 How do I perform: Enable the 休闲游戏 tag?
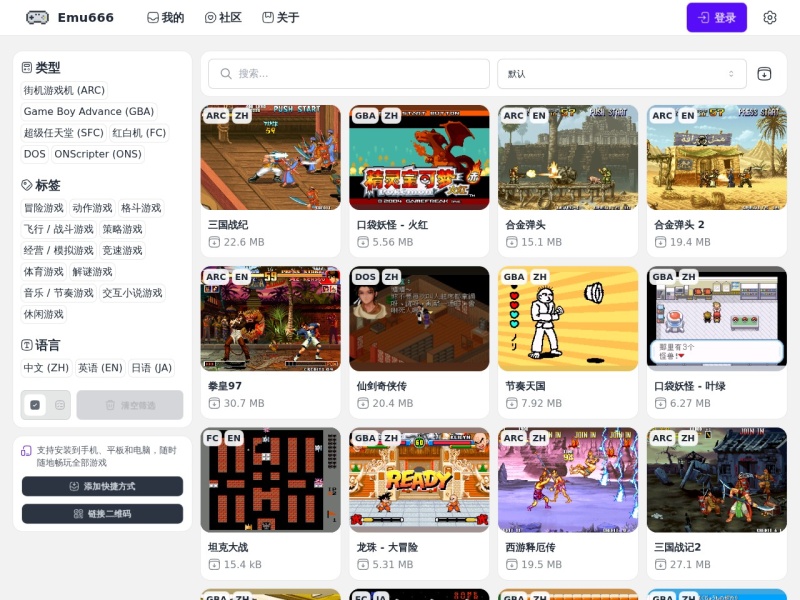[x=43, y=314]
